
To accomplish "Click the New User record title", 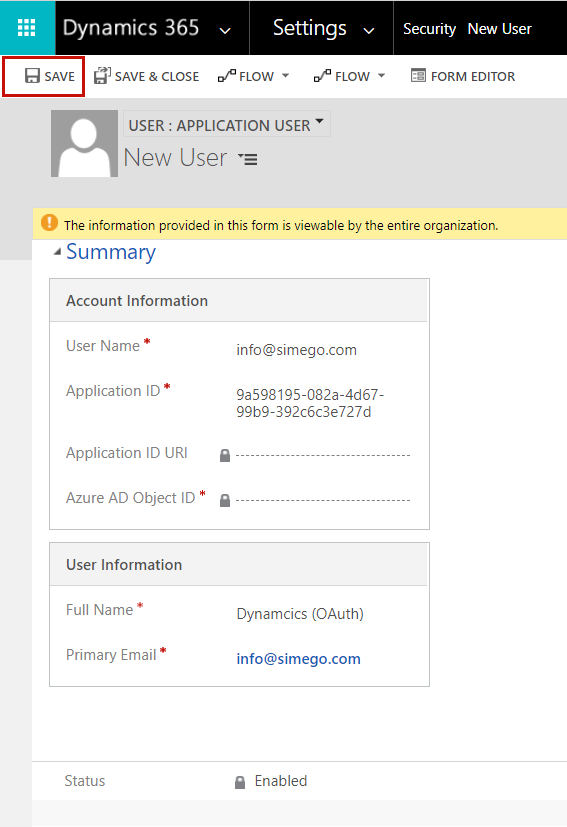I will tap(175, 158).
